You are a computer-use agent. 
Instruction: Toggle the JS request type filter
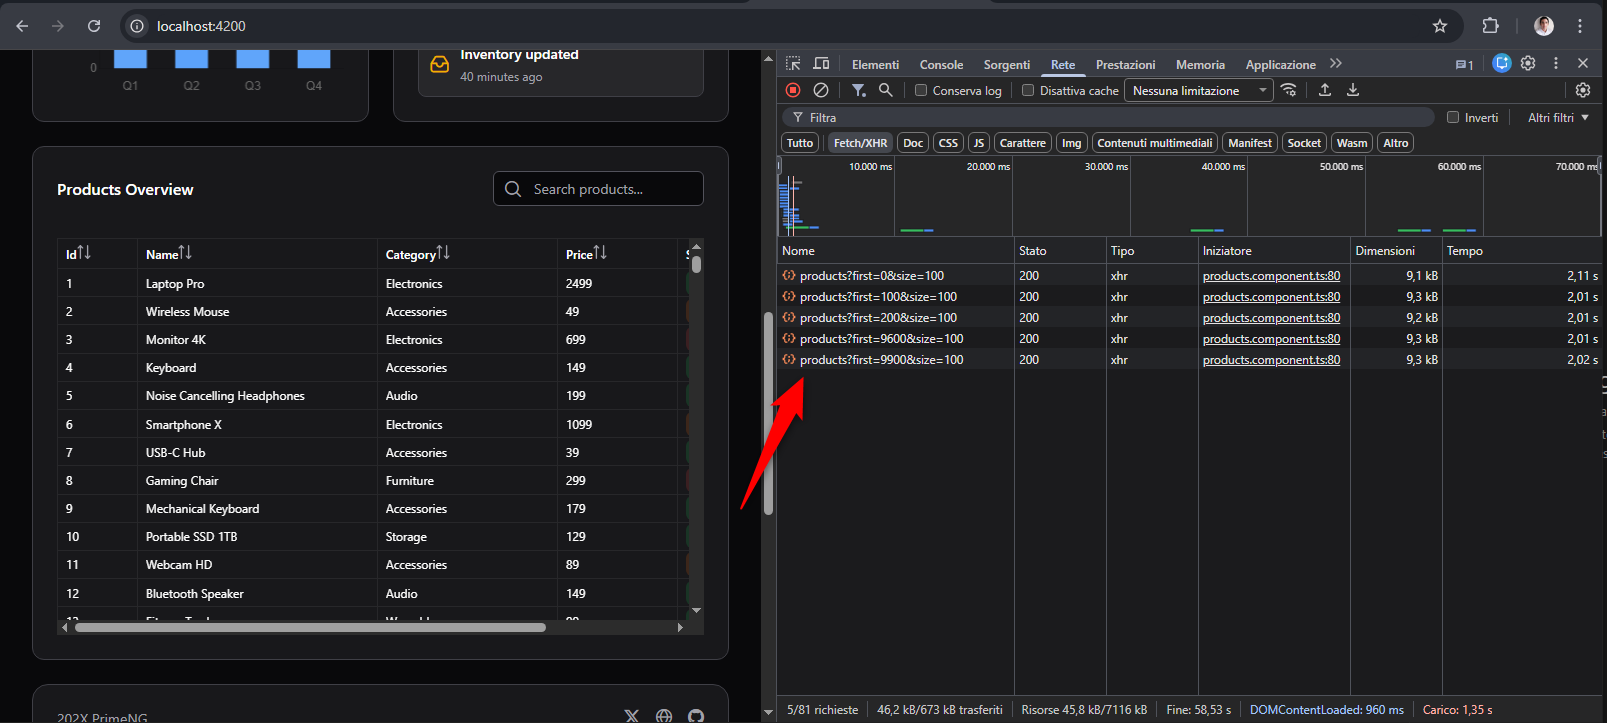tap(979, 143)
